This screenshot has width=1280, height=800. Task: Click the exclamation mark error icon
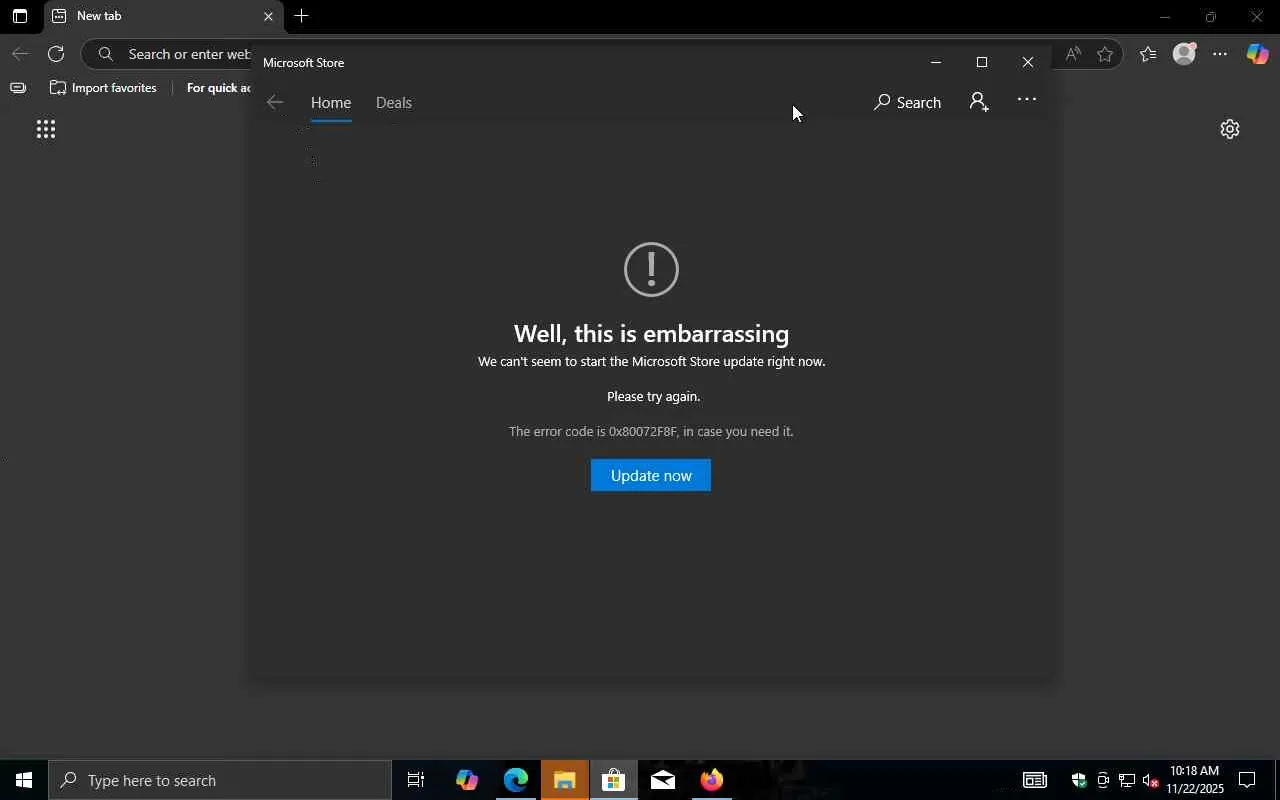[651, 269]
